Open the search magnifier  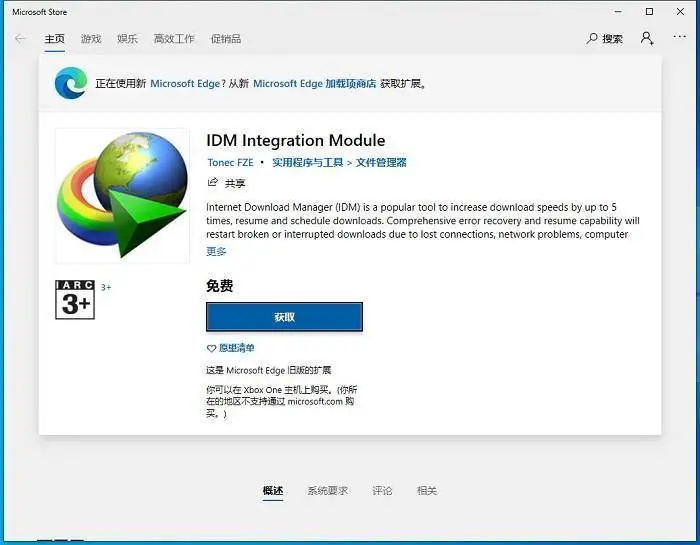tap(592, 38)
